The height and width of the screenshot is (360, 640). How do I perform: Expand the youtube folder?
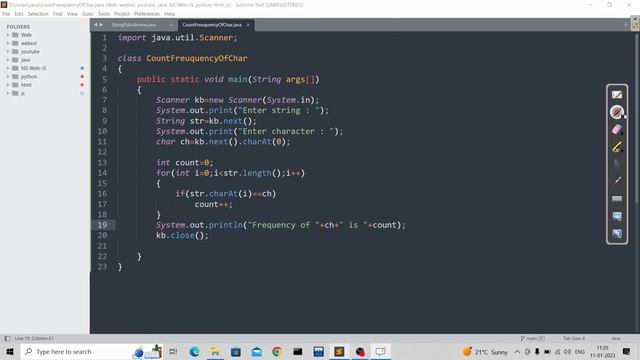8,52
